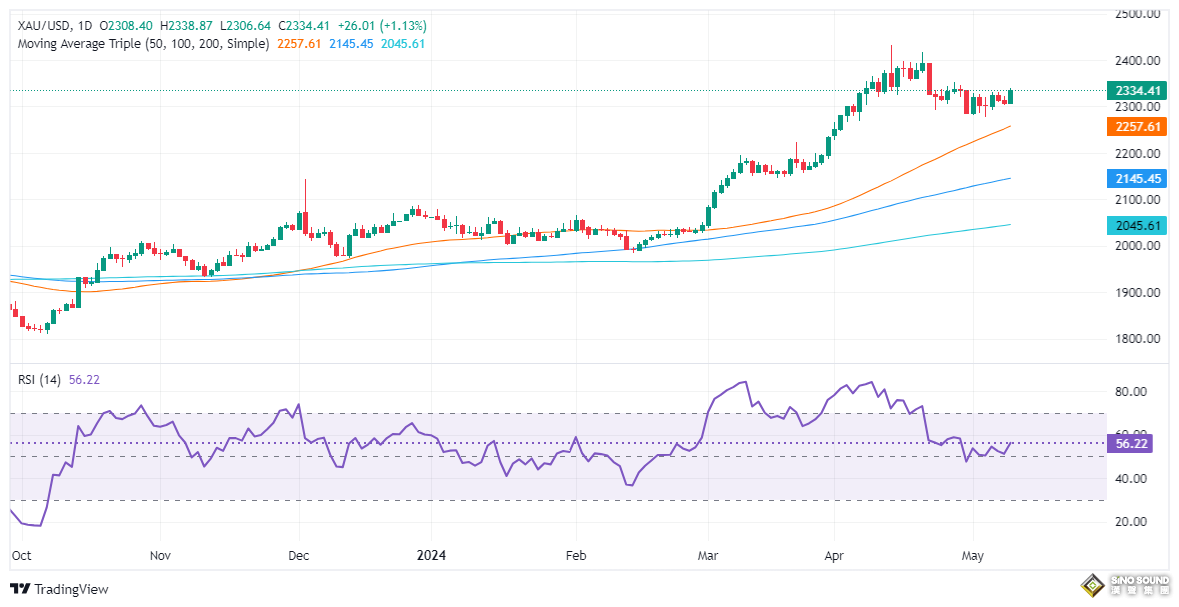Click the orange 2257.61 price axis tag
Screen dimensions: 1179x607
pyautogui.click(x=1139, y=127)
